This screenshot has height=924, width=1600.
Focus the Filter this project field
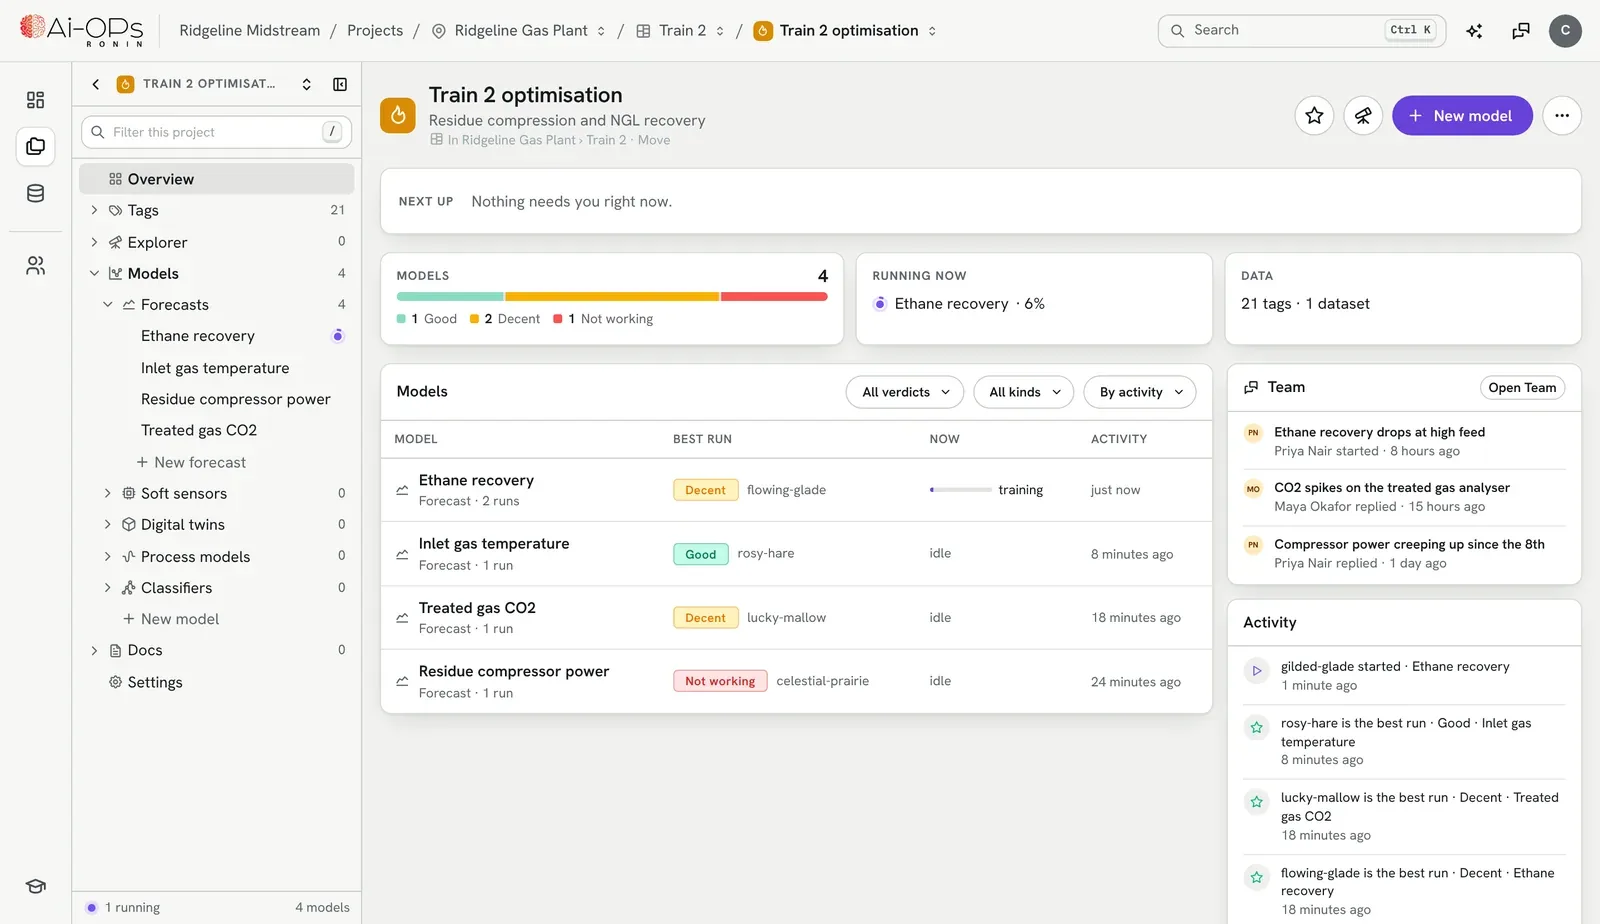coord(216,132)
